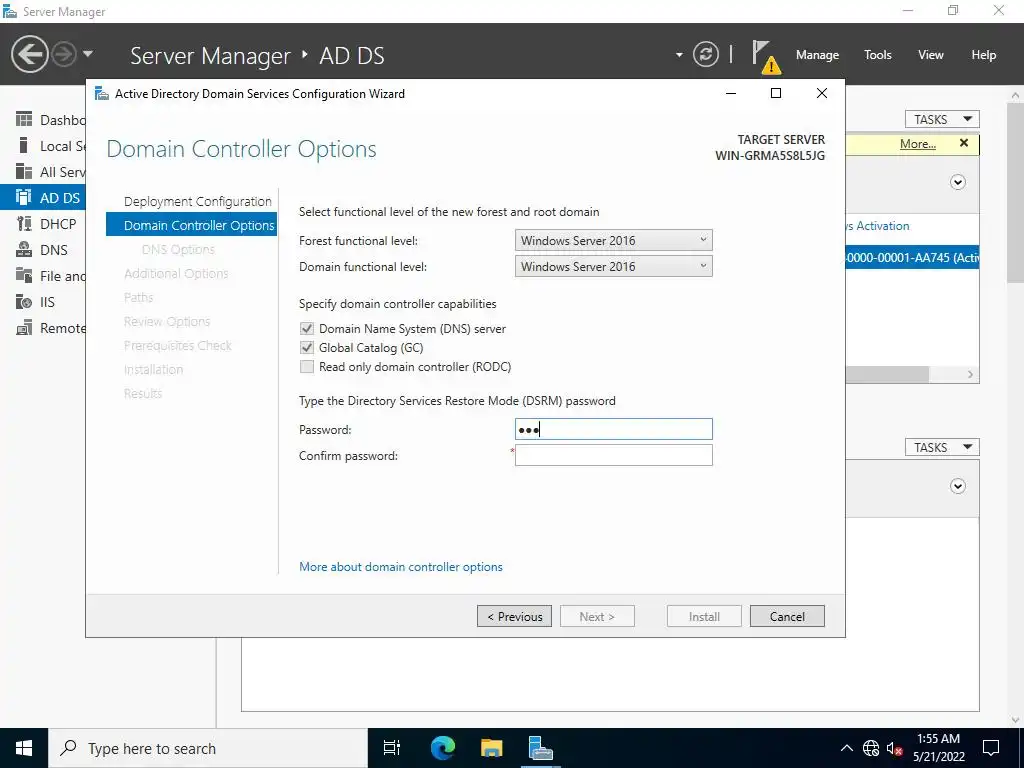This screenshot has width=1024, height=768.
Task: Click the refresh icon in header
Action: click(705, 54)
